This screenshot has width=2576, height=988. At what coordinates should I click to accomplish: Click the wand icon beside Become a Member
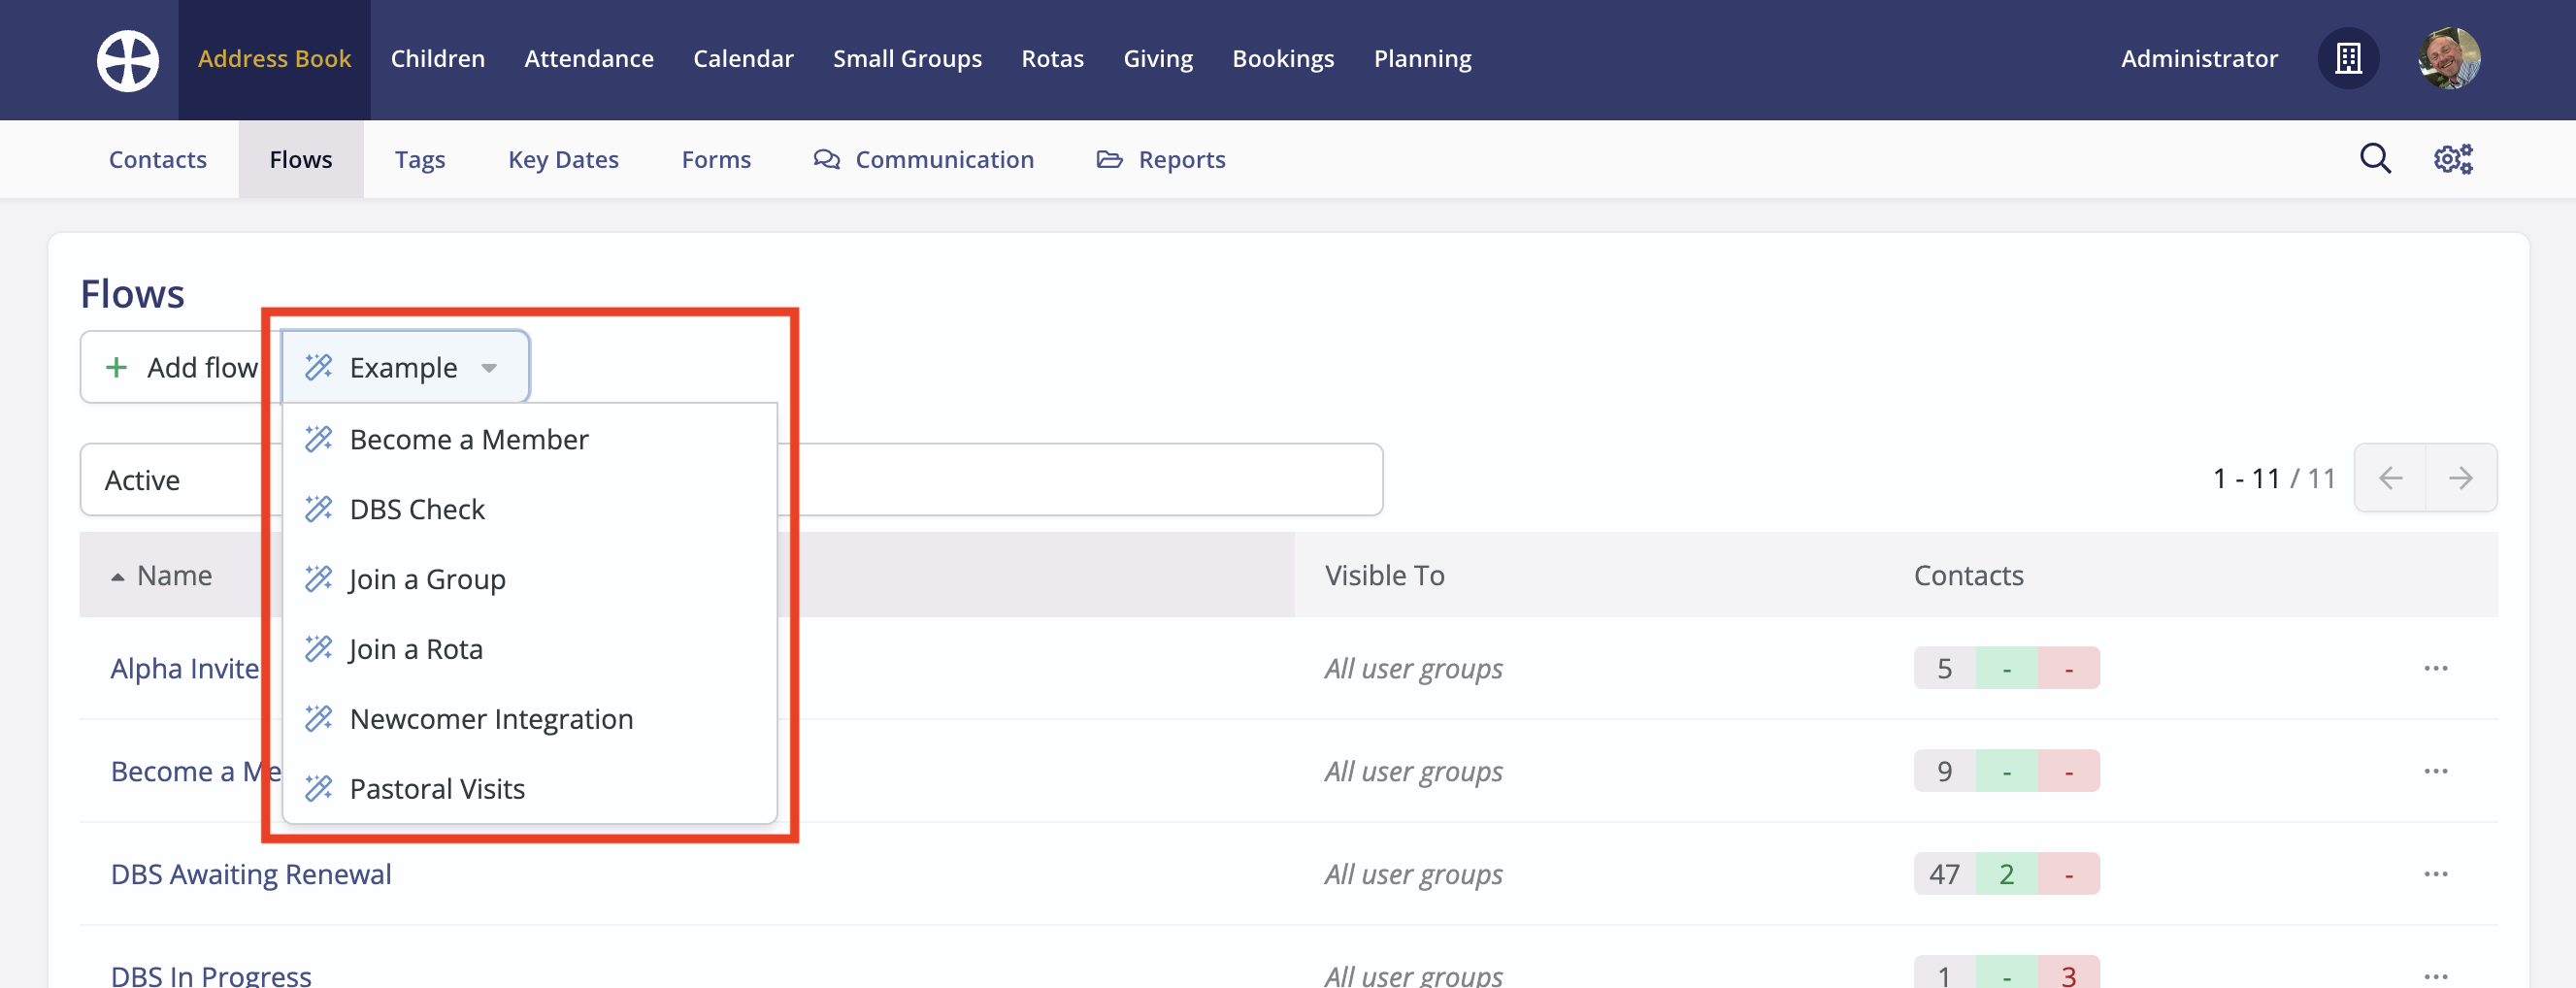point(318,438)
